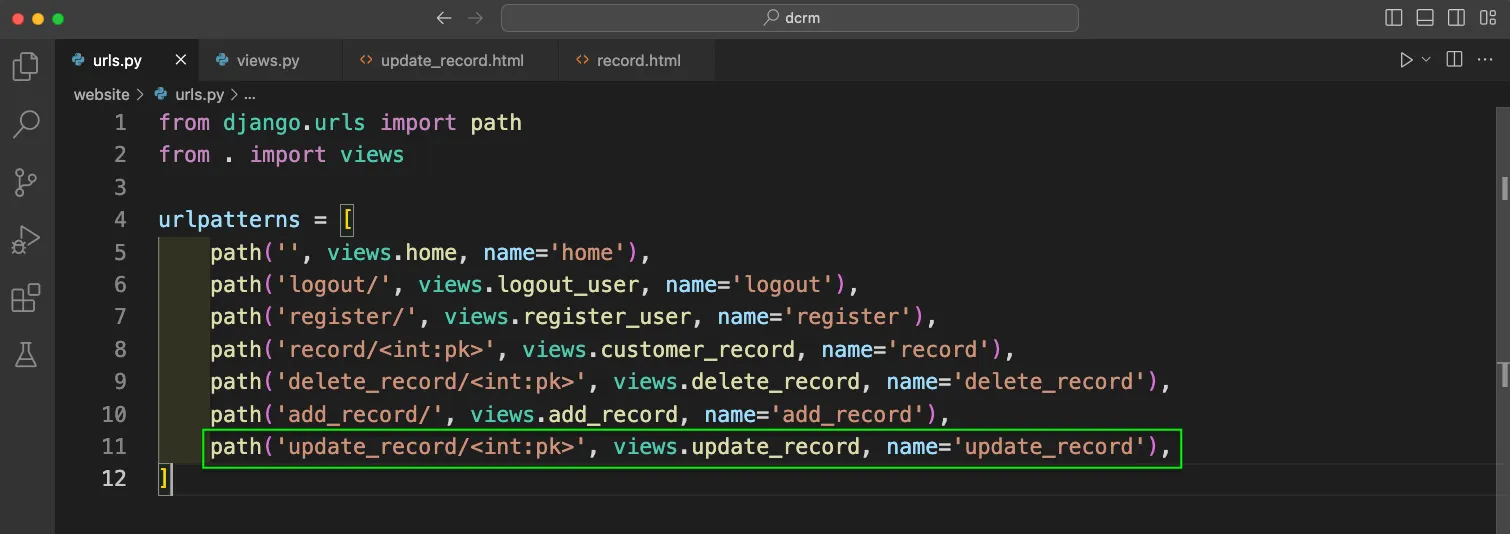Screen dimensions: 1510x534
Task: Click line number 1 in the gutter
Action: click(120, 123)
